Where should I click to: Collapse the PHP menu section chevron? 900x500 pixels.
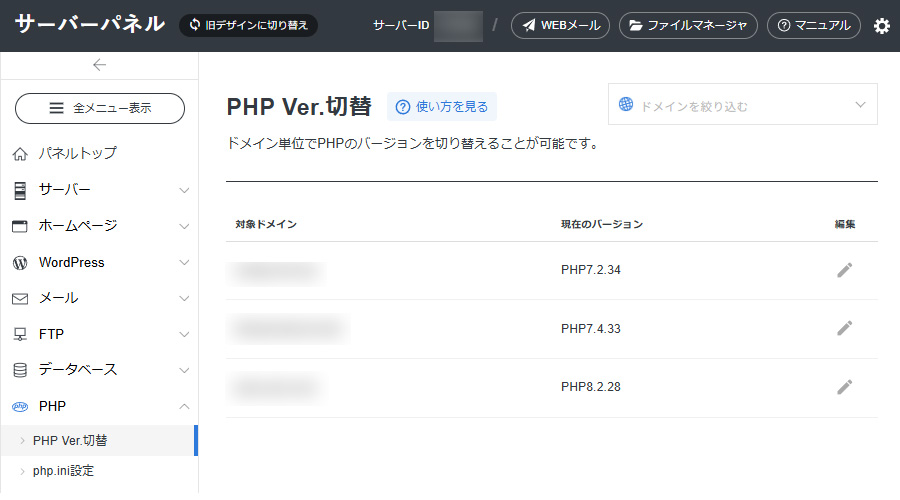click(x=184, y=406)
